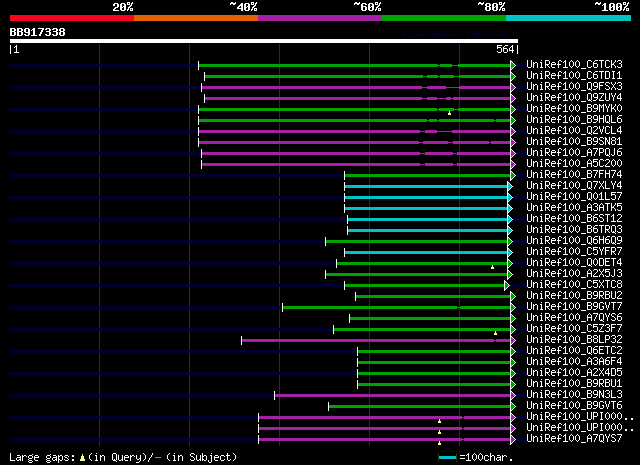The height and width of the screenshot is (465, 640).
Task: Select the UniRef100_C5YFR7 label
Action: 574,252
